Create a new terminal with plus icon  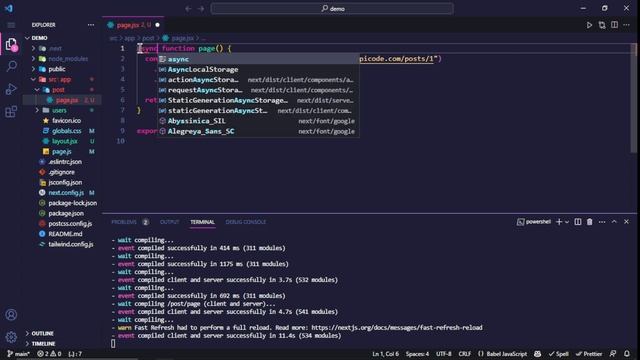click(559, 222)
